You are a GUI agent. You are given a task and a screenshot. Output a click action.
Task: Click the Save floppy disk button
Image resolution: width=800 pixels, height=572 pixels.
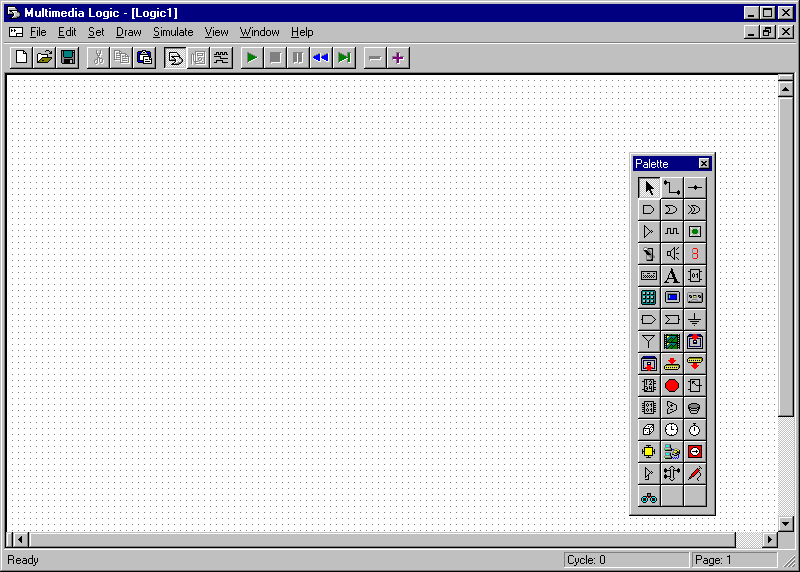pyautogui.click(x=68, y=58)
